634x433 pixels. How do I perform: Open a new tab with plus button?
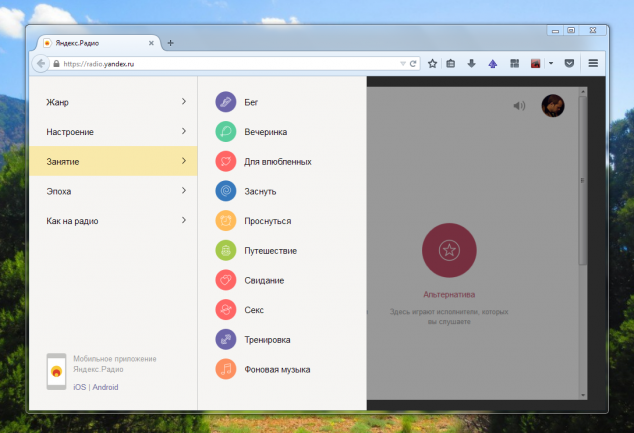point(171,43)
